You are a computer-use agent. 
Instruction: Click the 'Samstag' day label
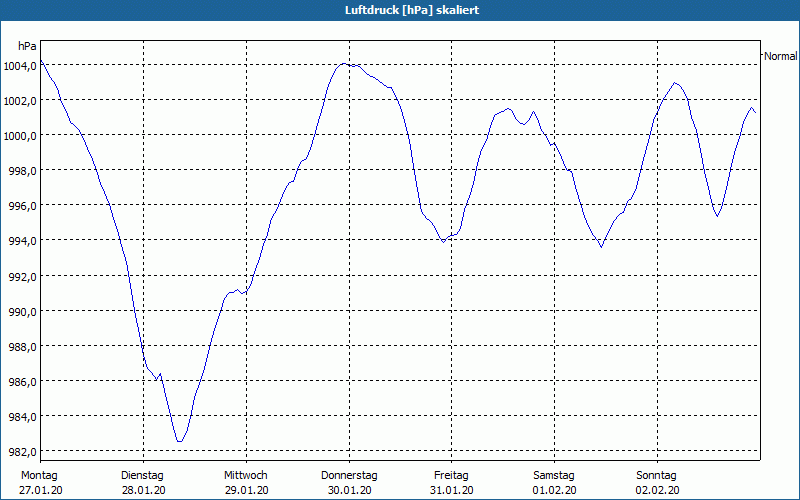(x=554, y=476)
